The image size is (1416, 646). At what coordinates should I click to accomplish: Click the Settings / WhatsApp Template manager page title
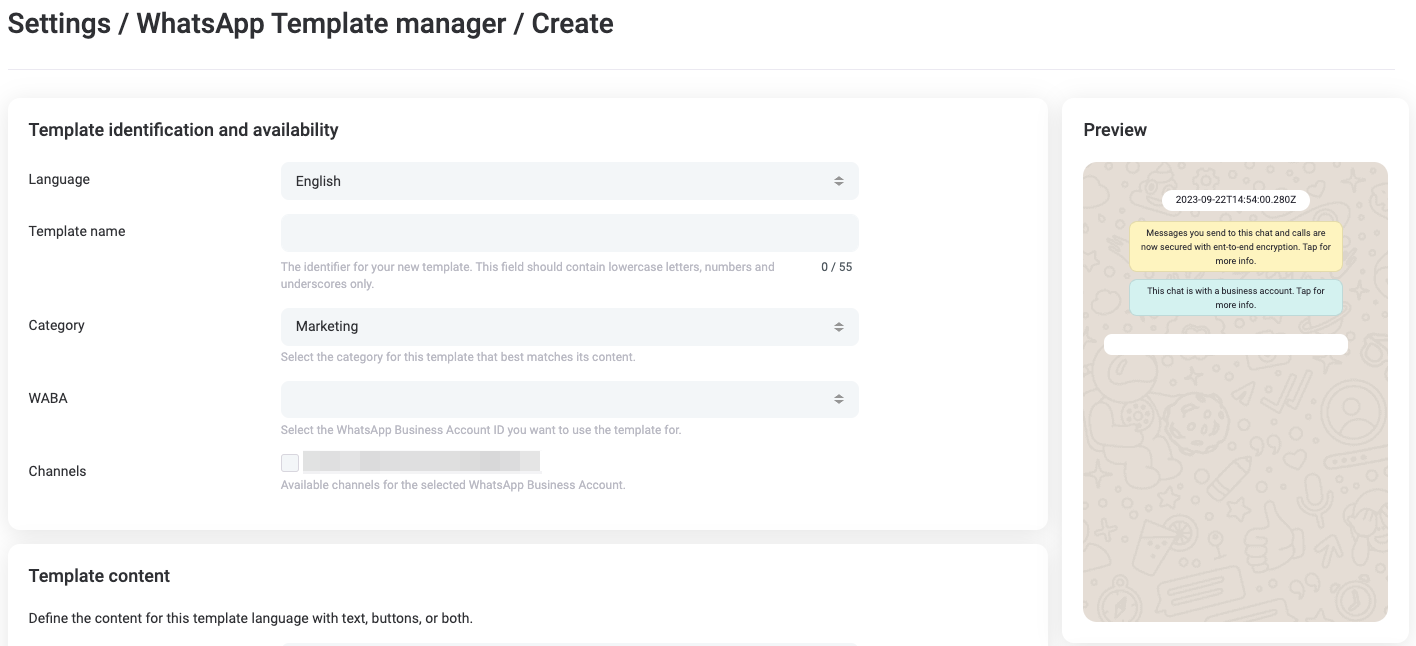(310, 24)
